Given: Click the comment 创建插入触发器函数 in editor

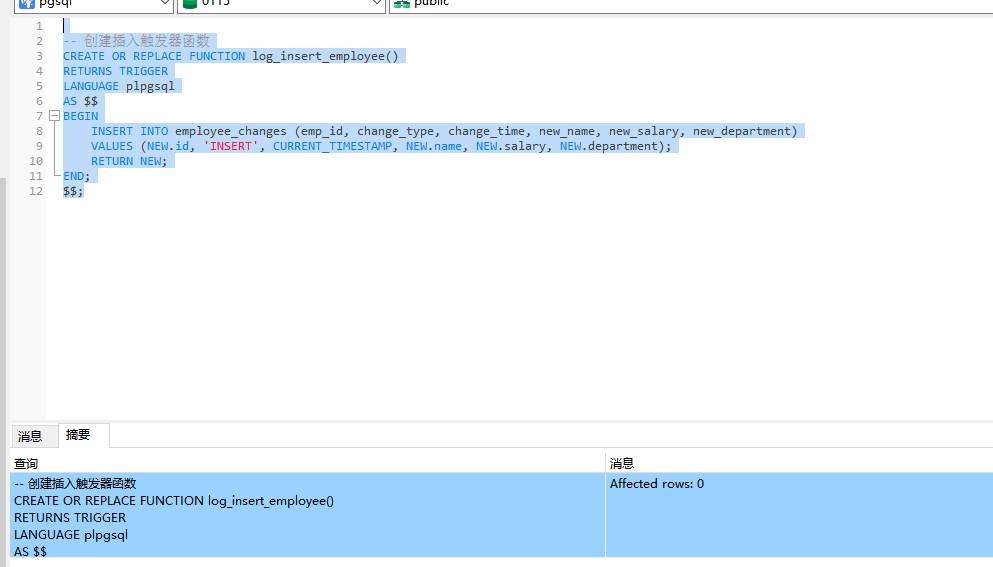Looking at the screenshot, I should 146,41.
